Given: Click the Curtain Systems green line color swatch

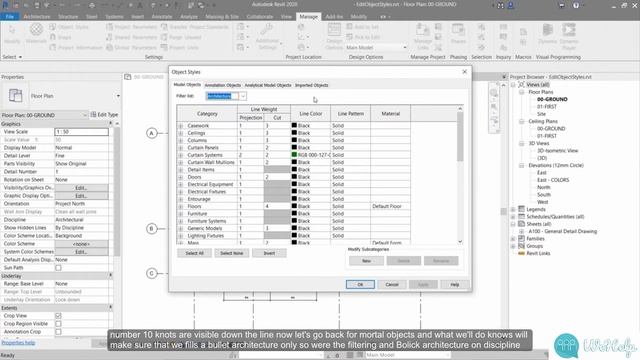Looking at the screenshot, I should pyautogui.click(x=294, y=155).
